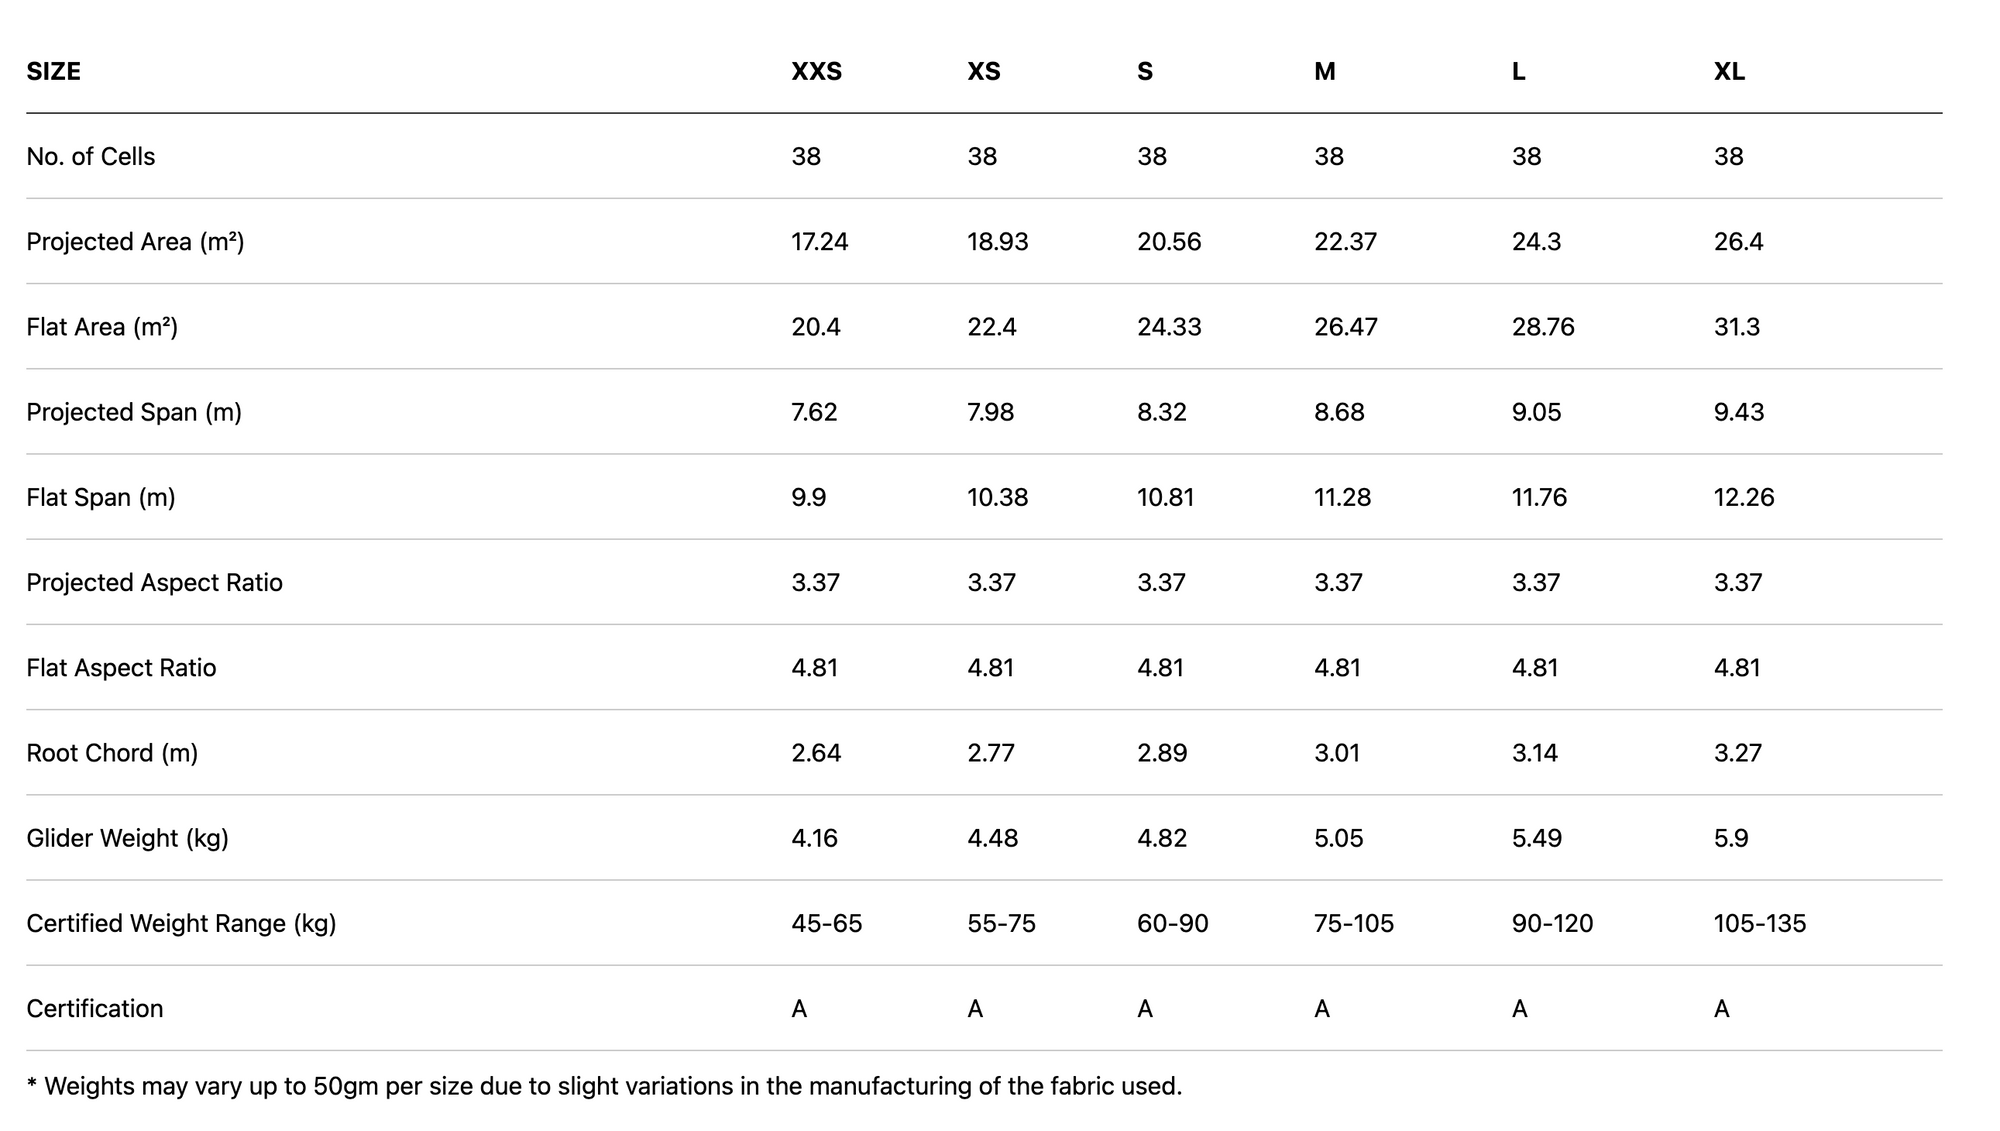Select the M size column header
The height and width of the screenshot is (1131, 2000).
[x=1324, y=71]
